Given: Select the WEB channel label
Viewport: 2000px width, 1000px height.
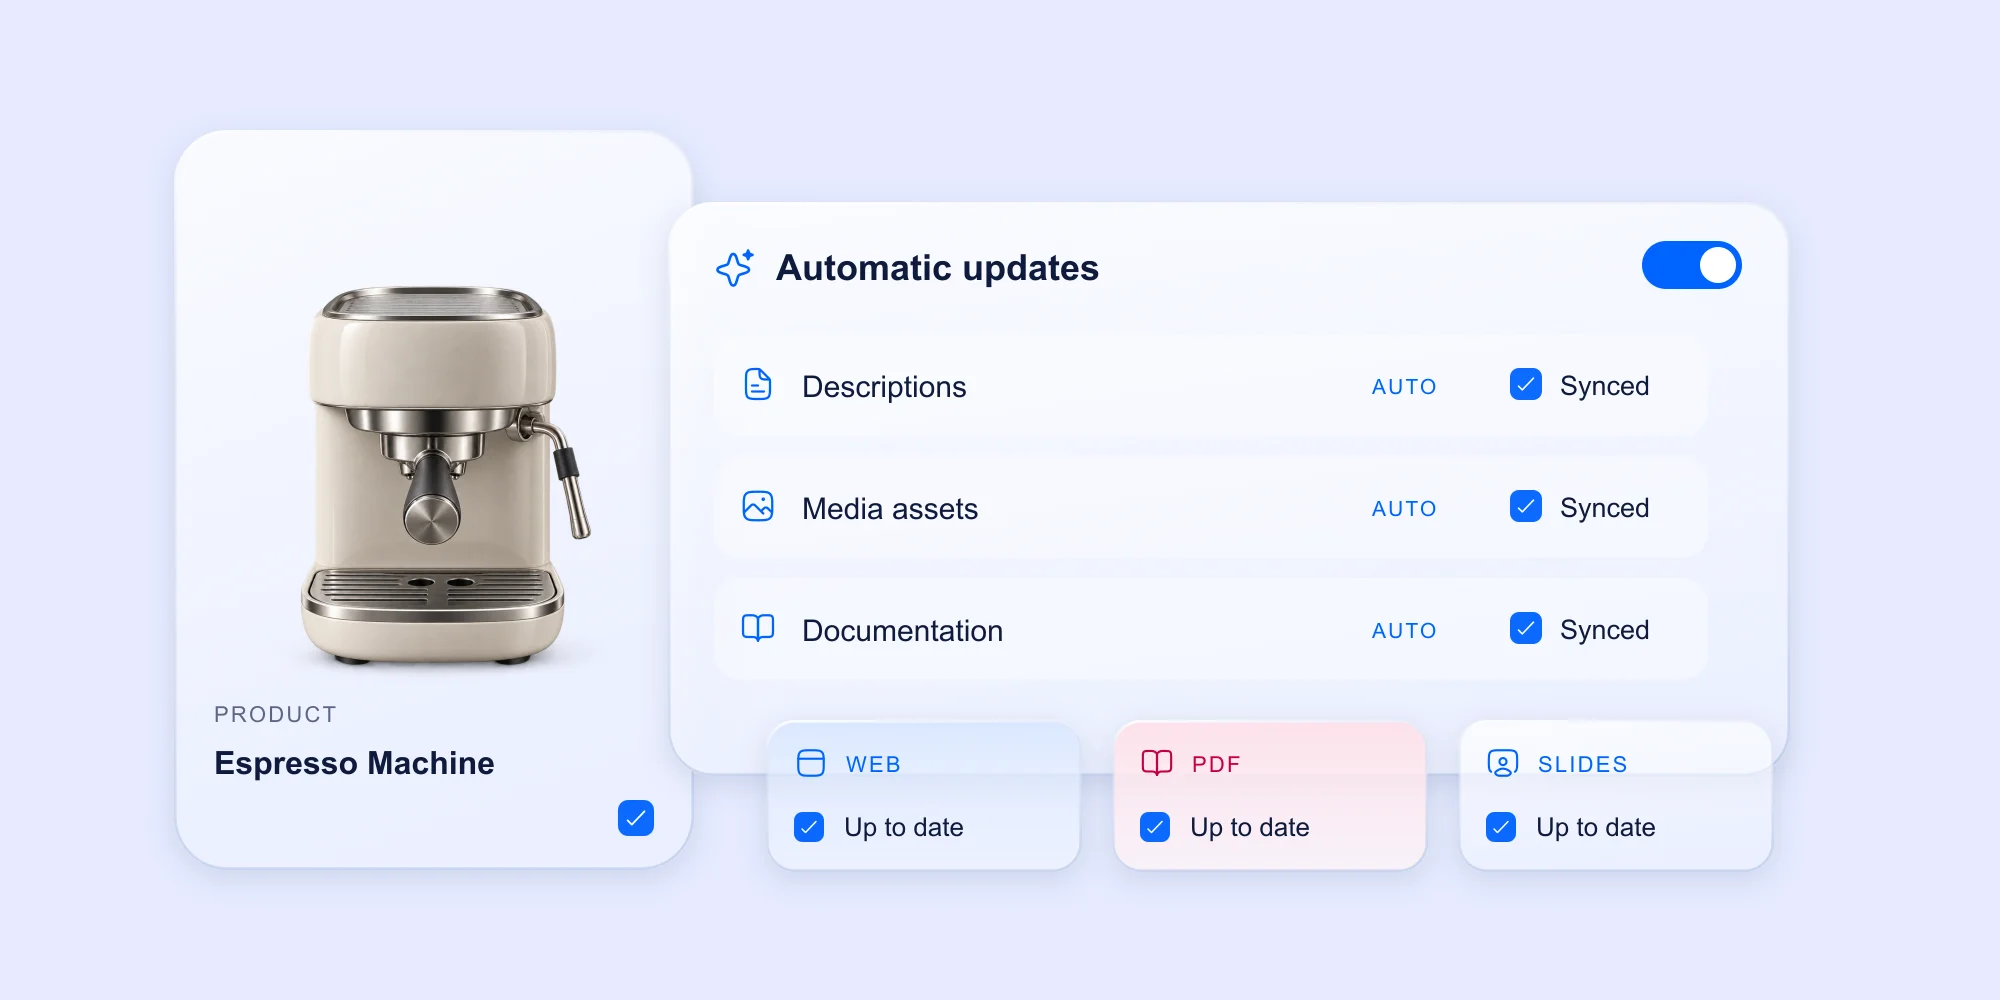Looking at the screenshot, I should (x=873, y=764).
